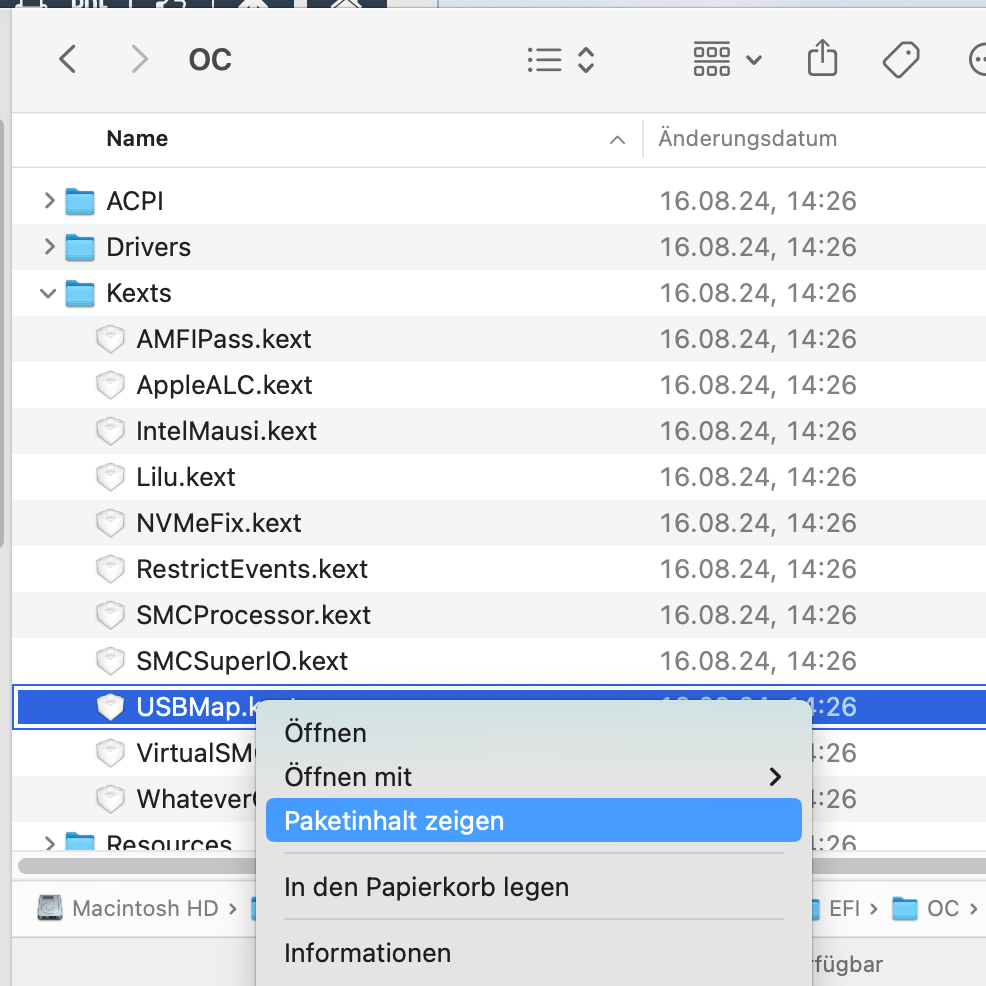986x986 pixels.
Task: Sort by the Name column header
Action: coord(137,138)
